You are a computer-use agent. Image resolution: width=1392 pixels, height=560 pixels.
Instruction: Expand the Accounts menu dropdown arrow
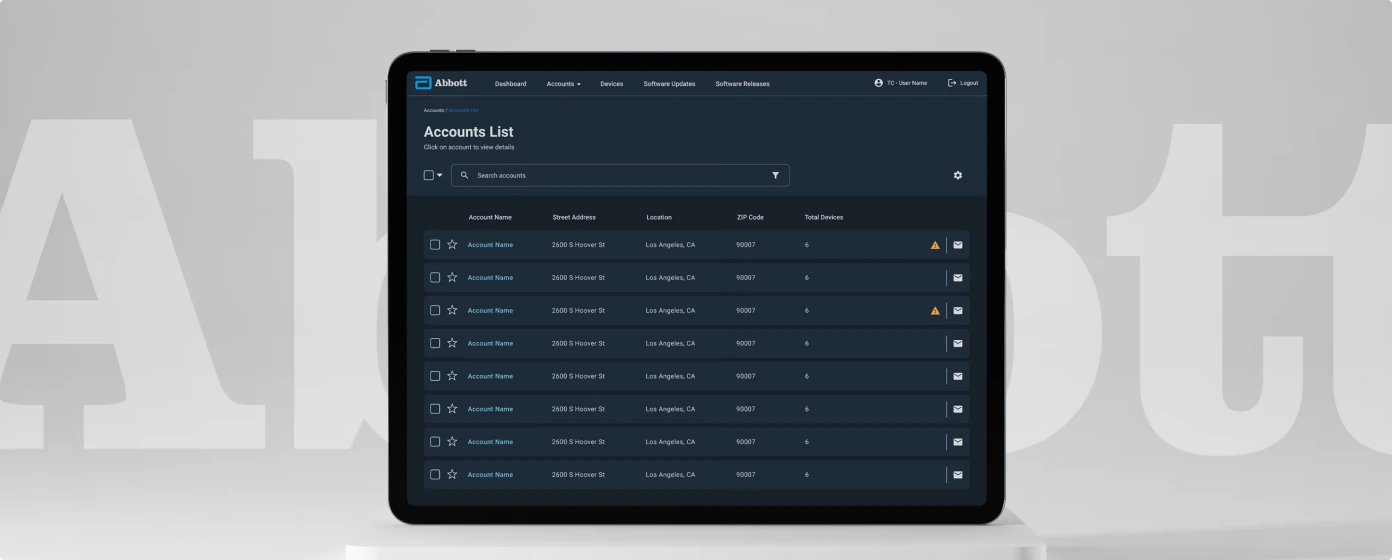578,84
